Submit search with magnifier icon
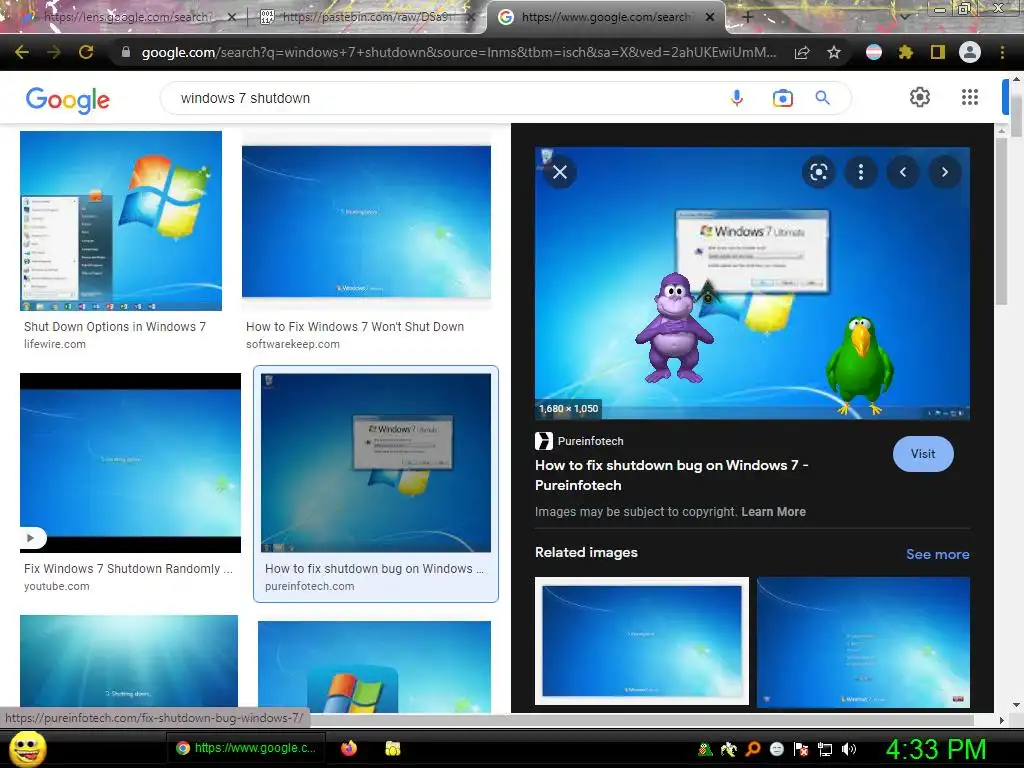 click(x=823, y=98)
